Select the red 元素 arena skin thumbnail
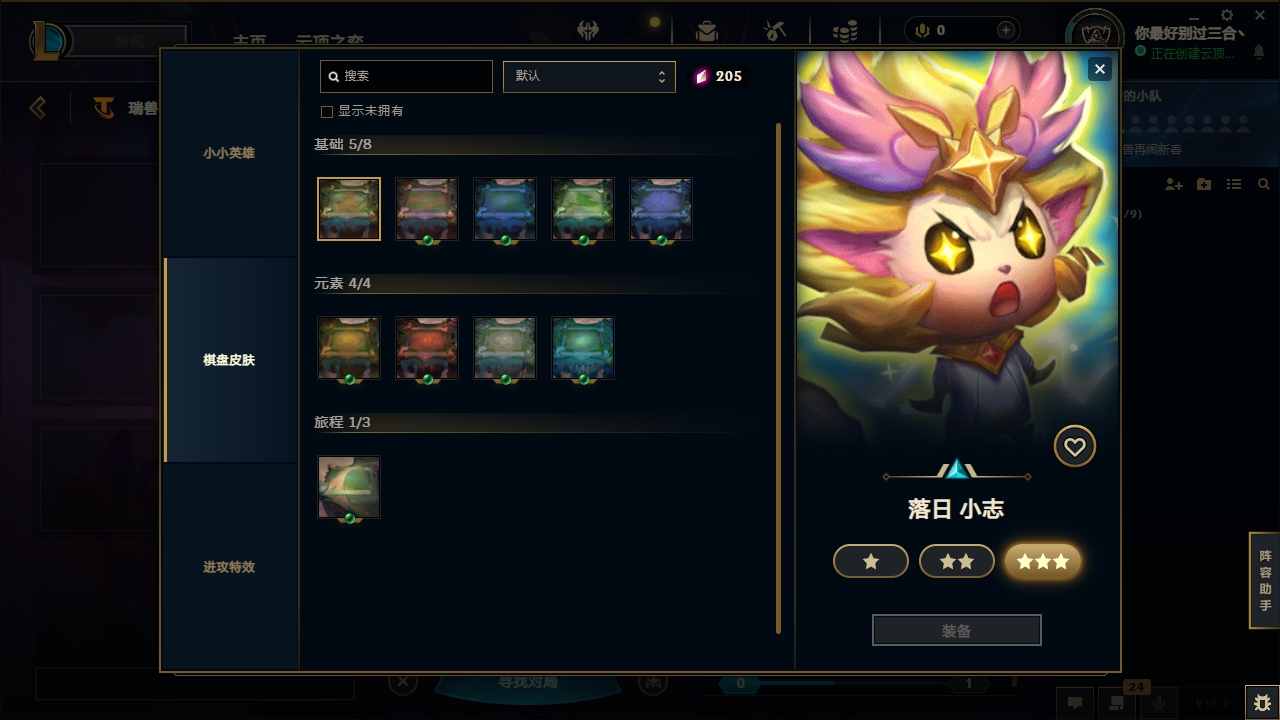This screenshot has width=1280, height=720. coord(427,348)
